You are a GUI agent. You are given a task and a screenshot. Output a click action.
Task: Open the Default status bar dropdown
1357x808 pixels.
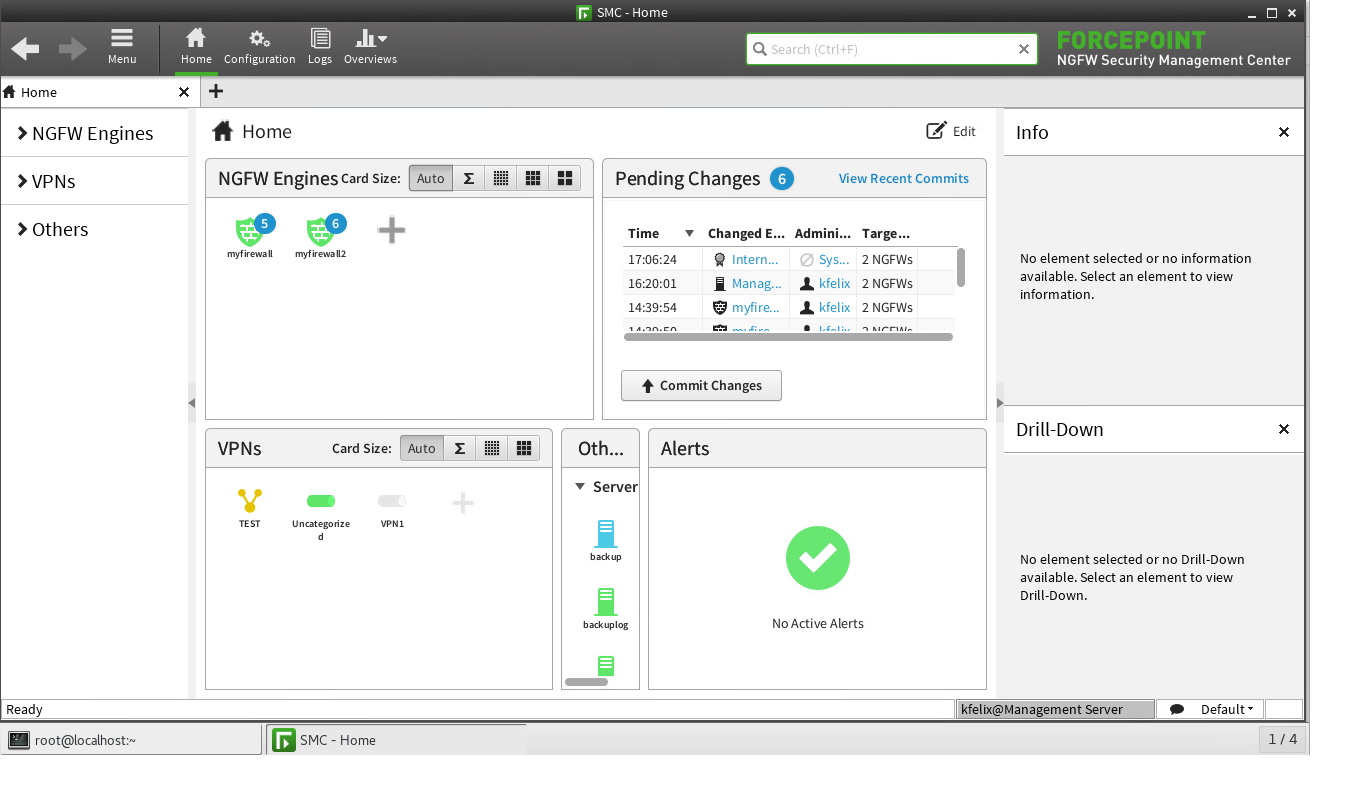(x=1226, y=709)
